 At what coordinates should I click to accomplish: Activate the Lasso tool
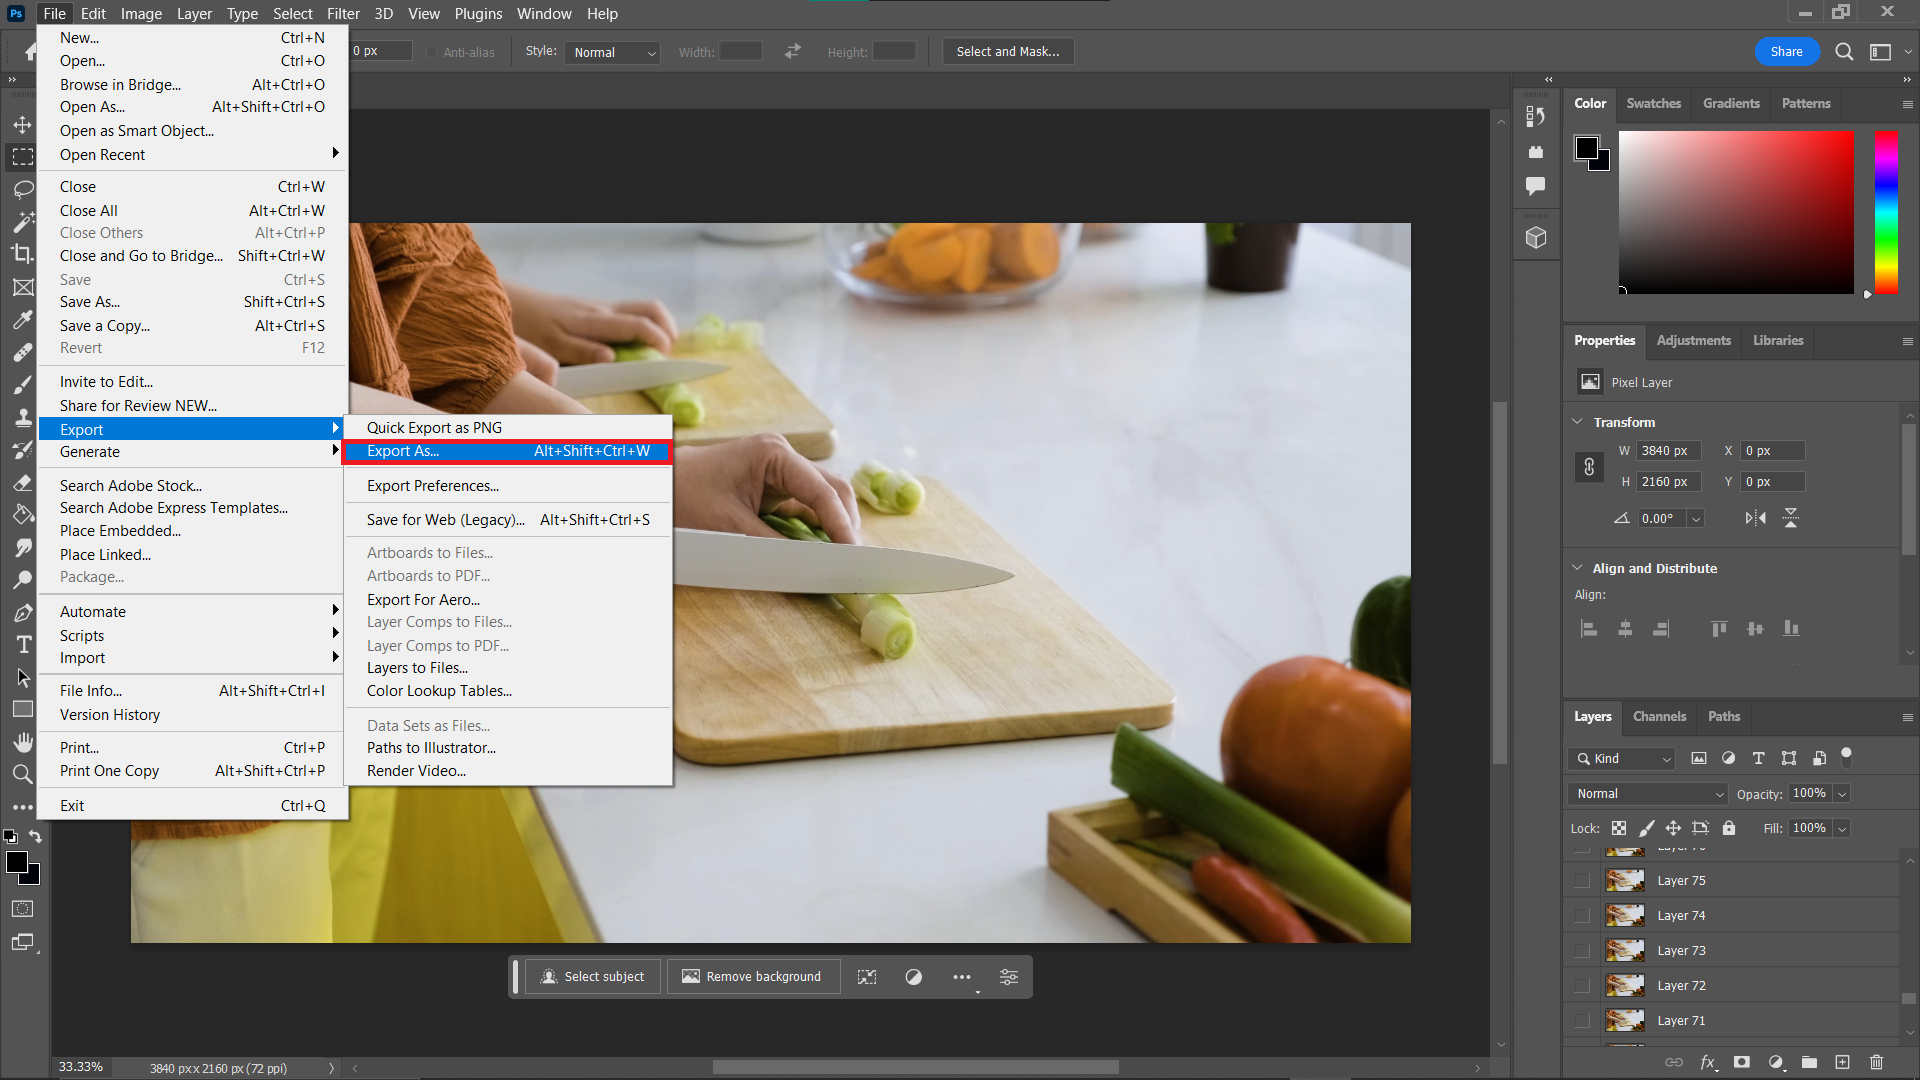(x=22, y=189)
